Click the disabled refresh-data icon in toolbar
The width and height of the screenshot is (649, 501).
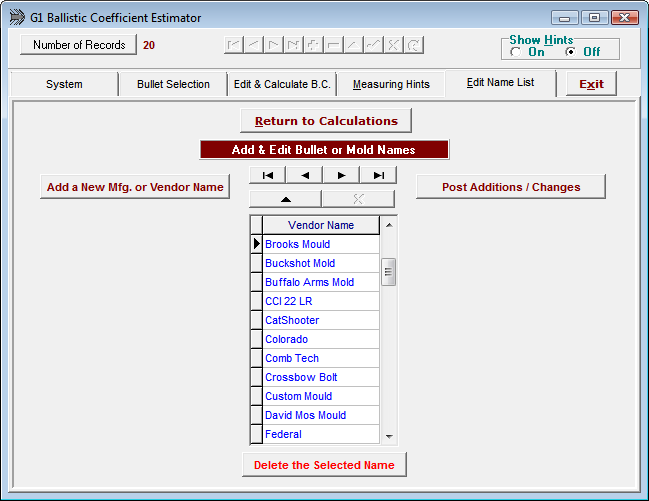point(413,45)
